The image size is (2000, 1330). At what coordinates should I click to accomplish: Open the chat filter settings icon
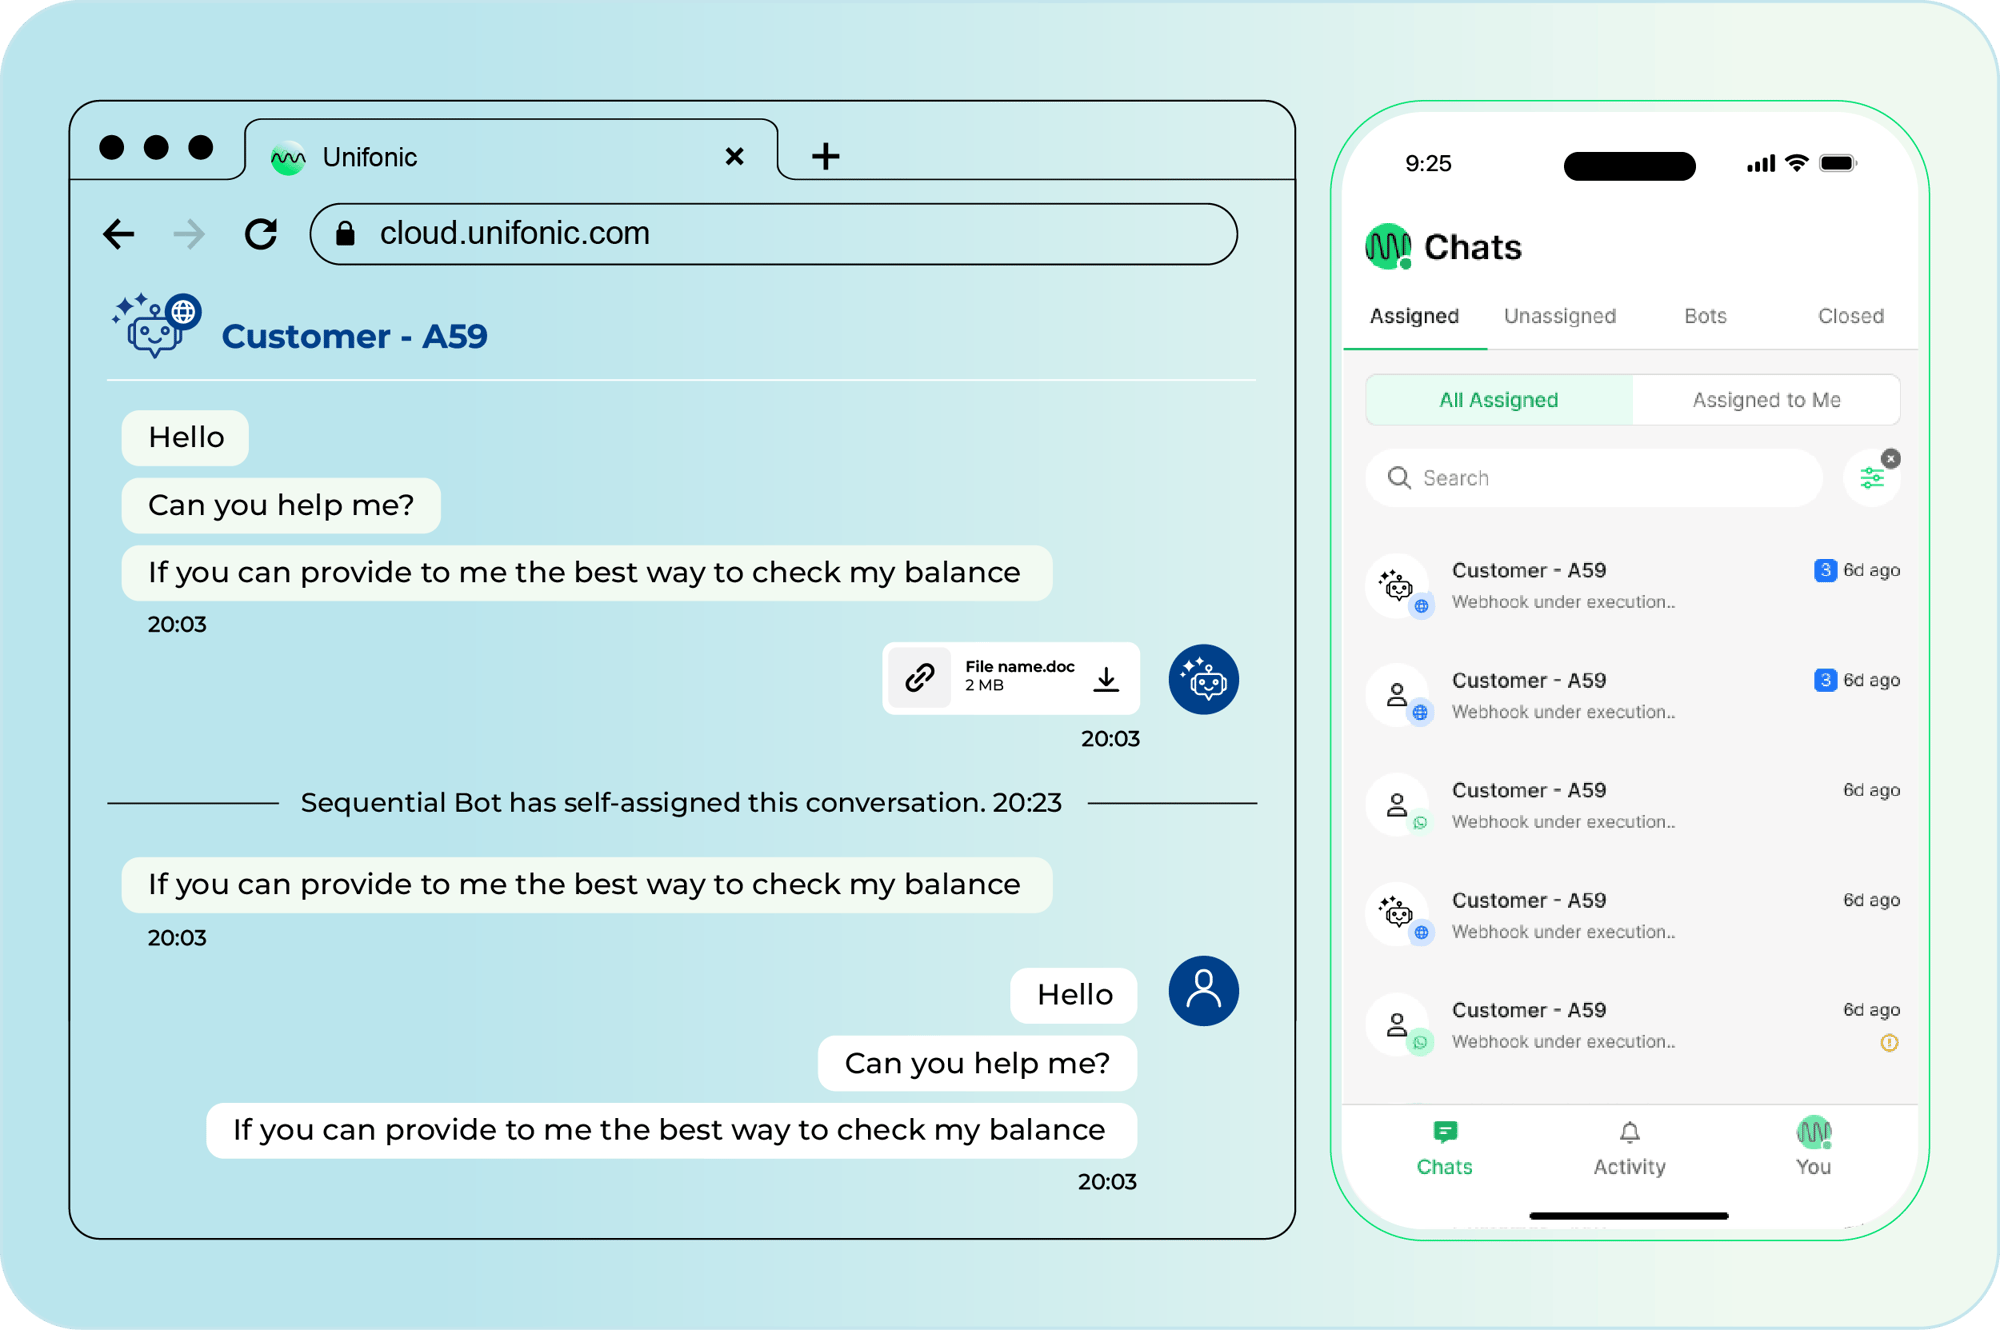pos(1871,479)
